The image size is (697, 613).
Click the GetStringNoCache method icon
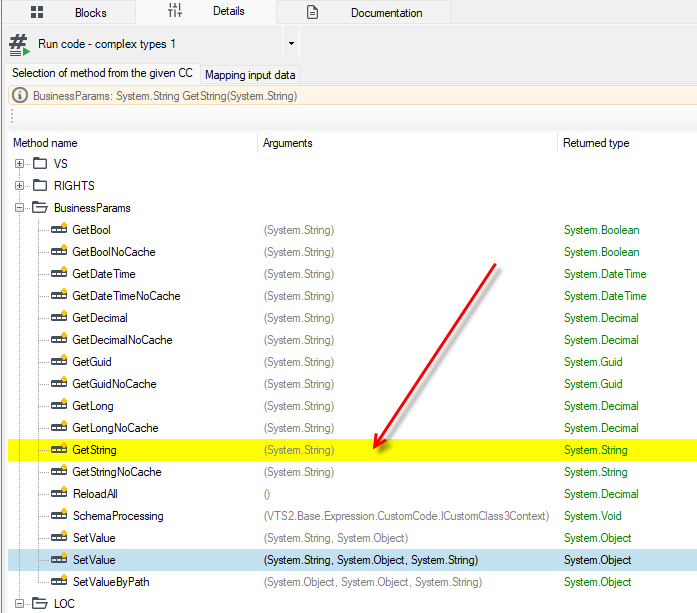[x=59, y=471]
